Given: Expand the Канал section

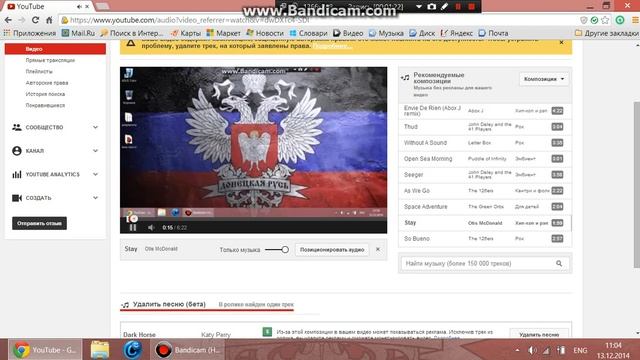Looking at the screenshot, I should point(55,151).
